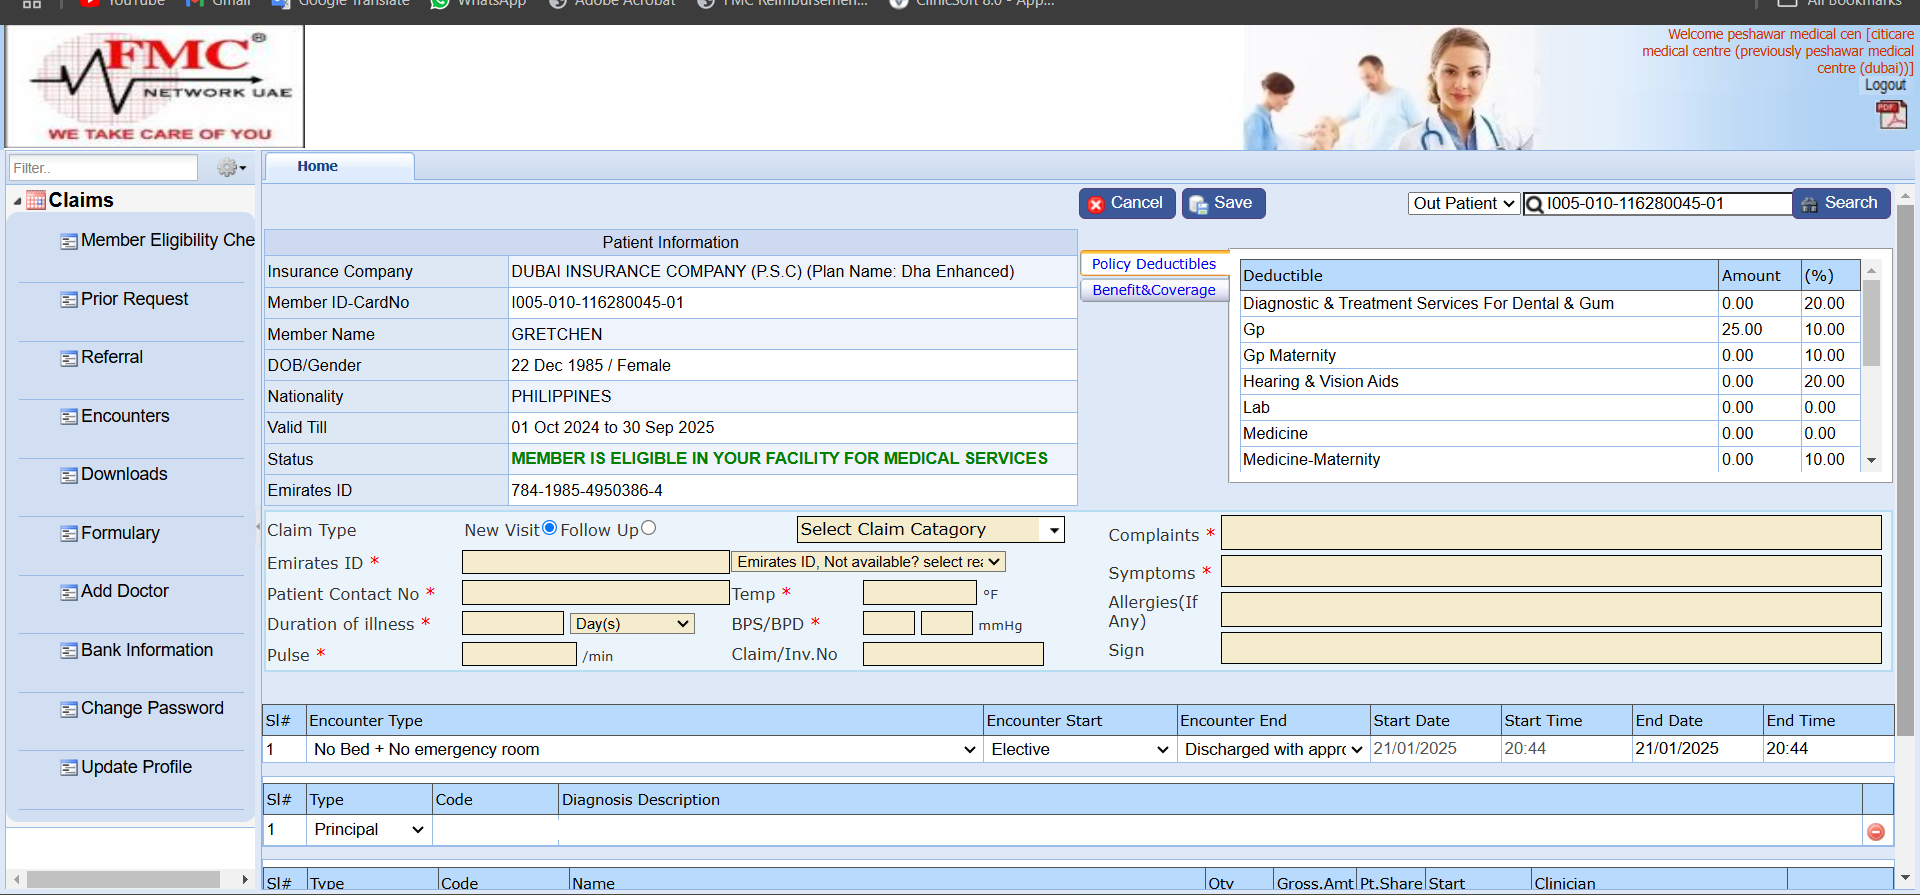Click the sidebar horizontal scrollbar
This screenshot has height=895, width=1920.
(x=122, y=879)
